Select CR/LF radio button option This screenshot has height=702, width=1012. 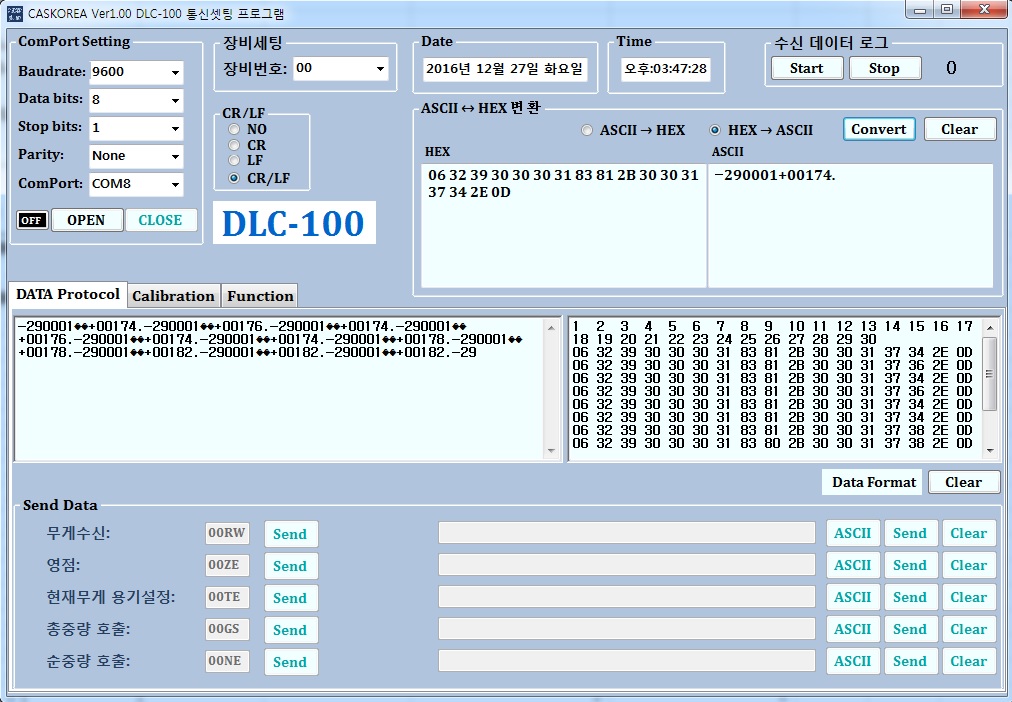[x=234, y=178]
